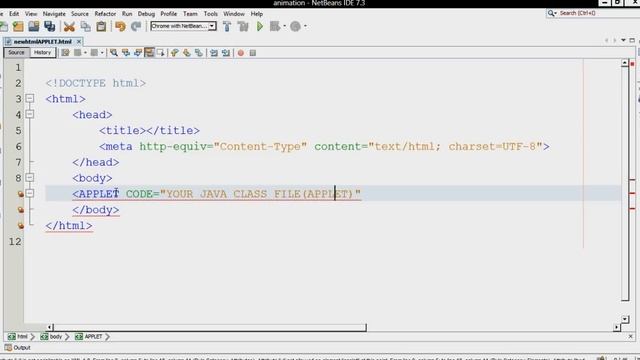Click the Find Next Occurrence icon

click(x=138, y=53)
